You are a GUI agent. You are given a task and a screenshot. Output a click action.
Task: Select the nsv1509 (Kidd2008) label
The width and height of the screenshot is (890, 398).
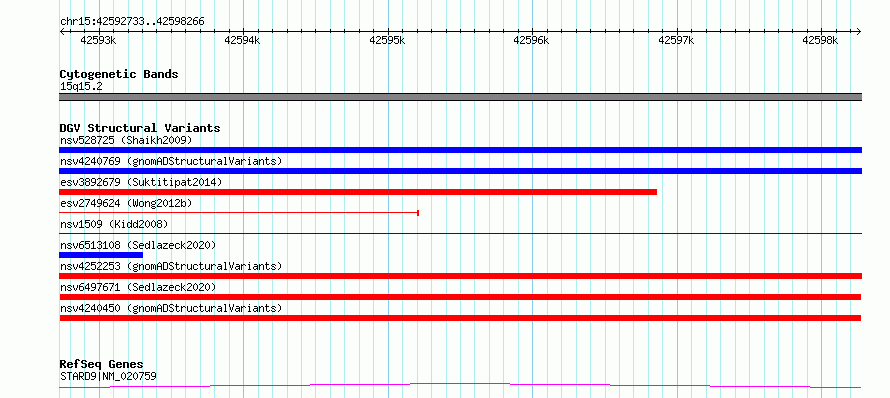114,224
